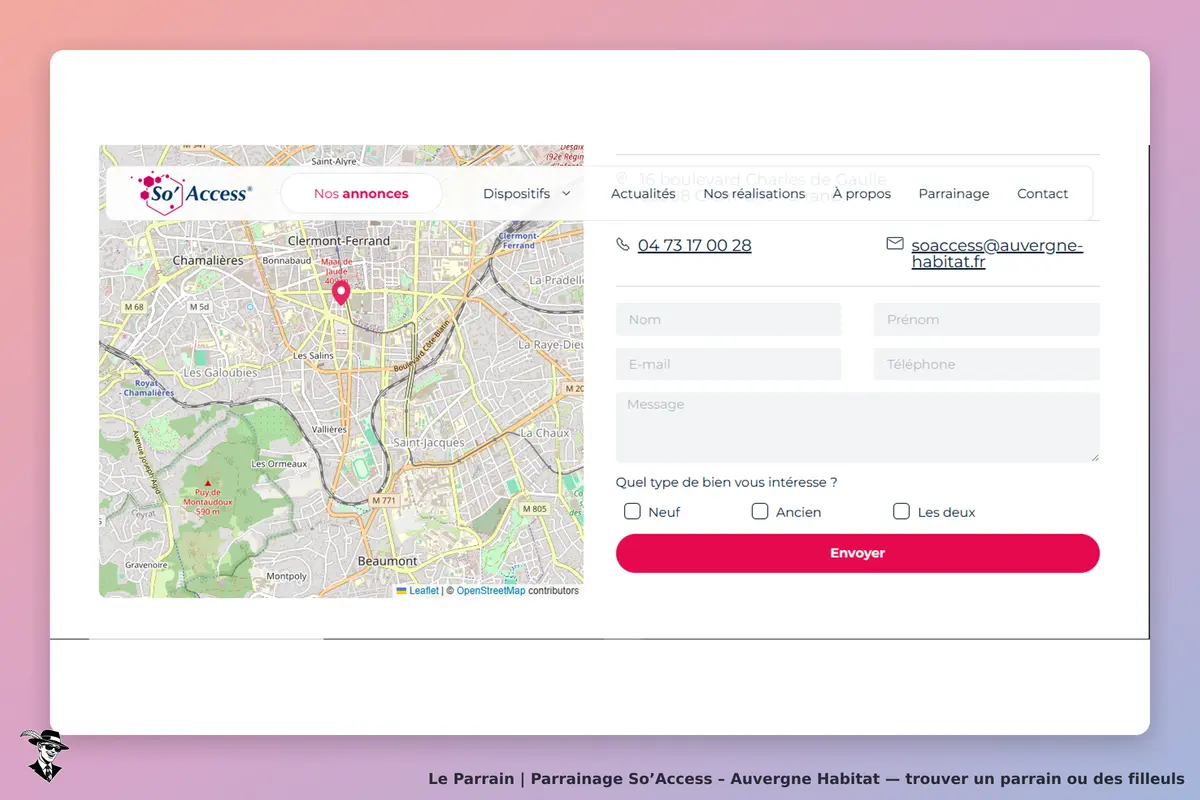The height and width of the screenshot is (800, 1200).
Task: Tick the Les deux checkbox
Action: [x=901, y=511]
